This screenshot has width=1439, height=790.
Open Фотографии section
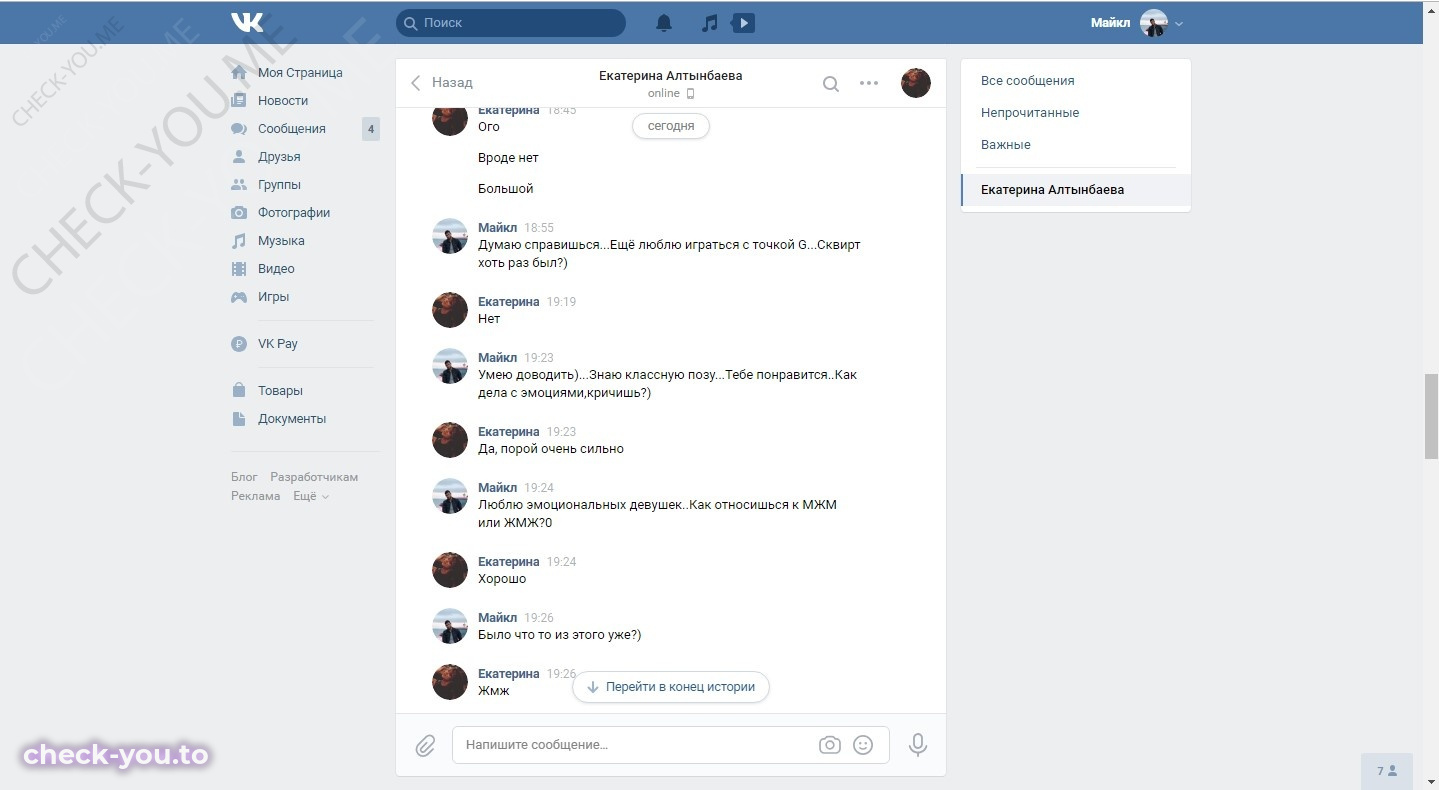tap(294, 213)
